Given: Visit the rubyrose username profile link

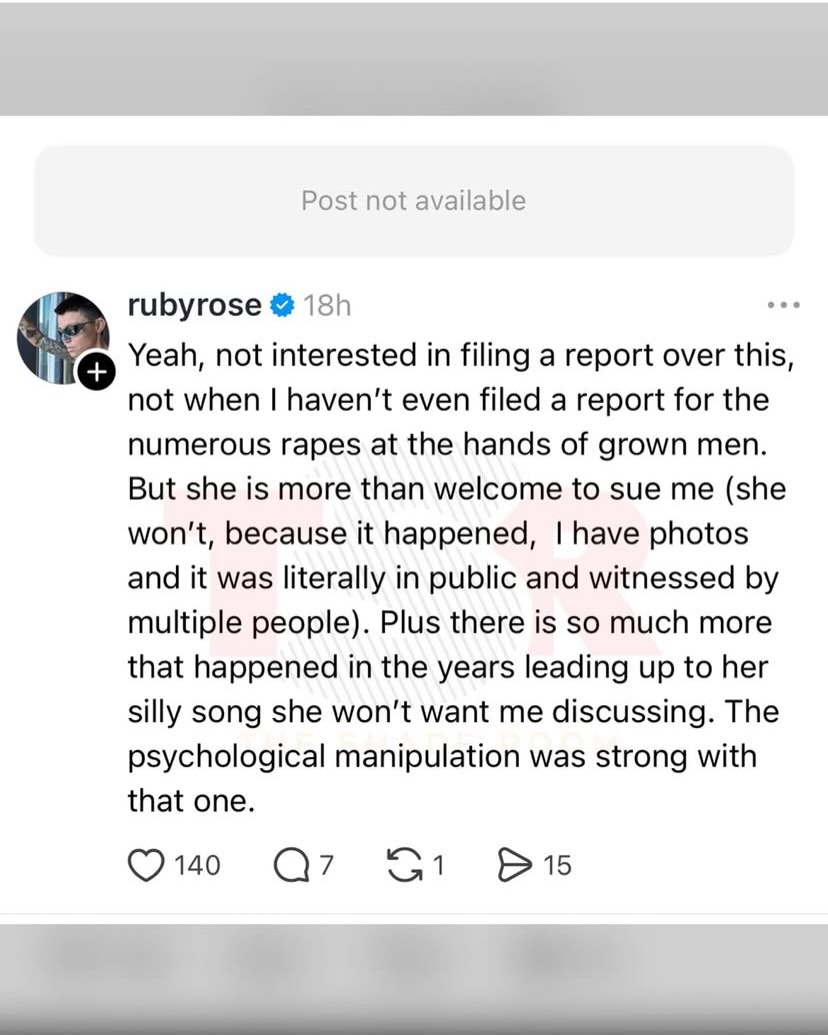Looking at the screenshot, I should [194, 306].
